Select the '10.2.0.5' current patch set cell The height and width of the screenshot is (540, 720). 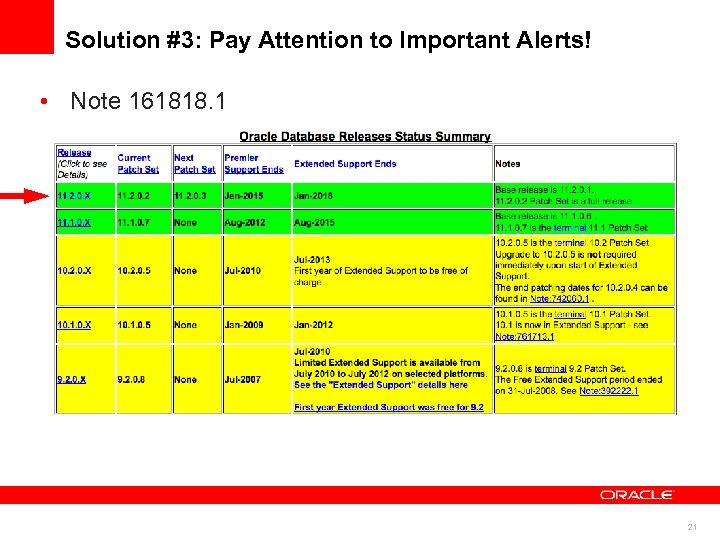(x=144, y=270)
